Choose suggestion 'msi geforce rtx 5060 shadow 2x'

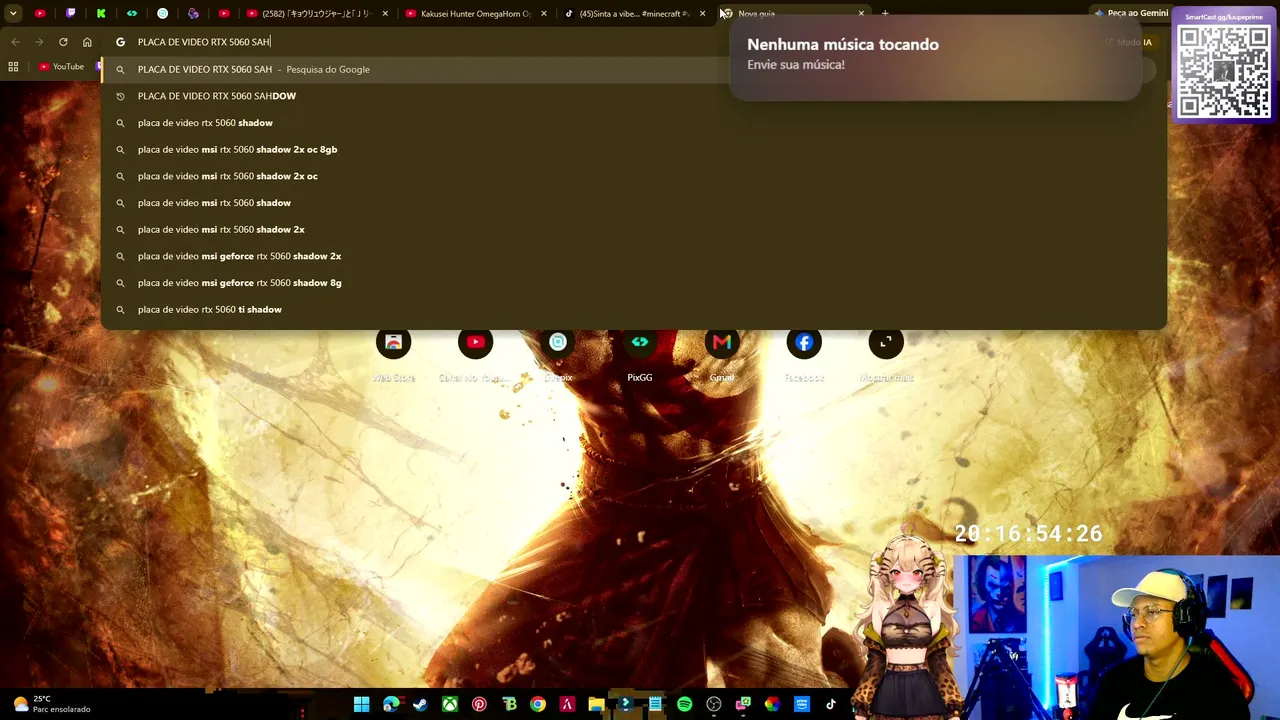633,256
